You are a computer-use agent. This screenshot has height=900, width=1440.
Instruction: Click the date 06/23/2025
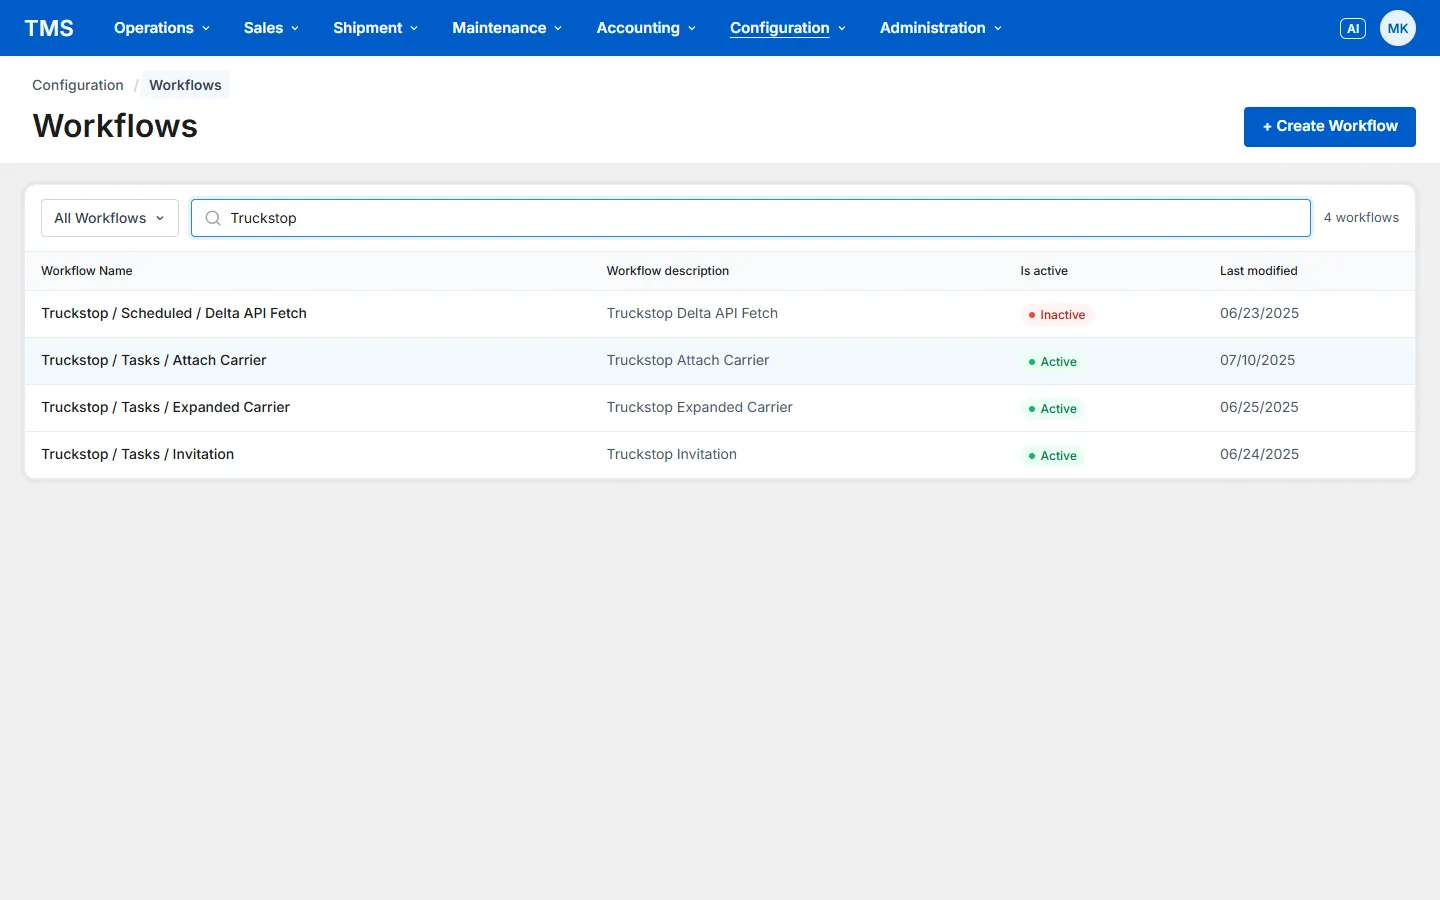(x=1260, y=313)
